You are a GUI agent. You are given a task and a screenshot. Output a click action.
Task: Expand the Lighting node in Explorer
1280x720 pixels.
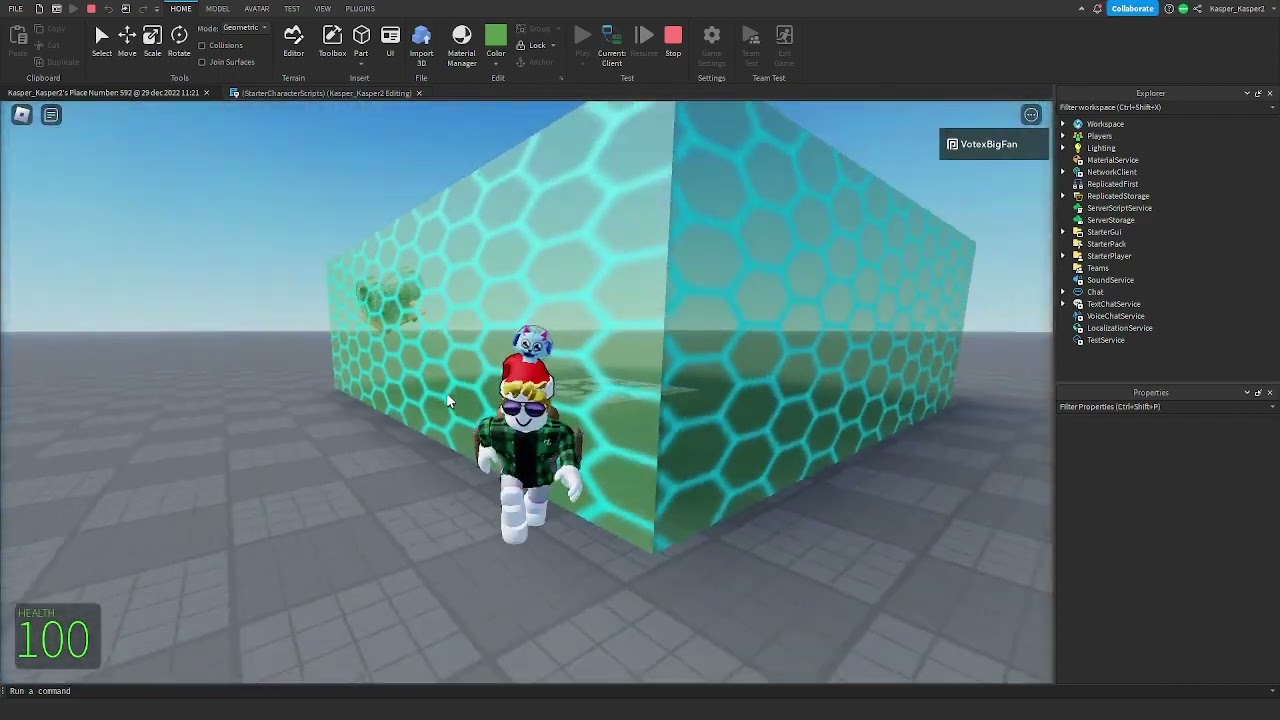[x=1063, y=148]
